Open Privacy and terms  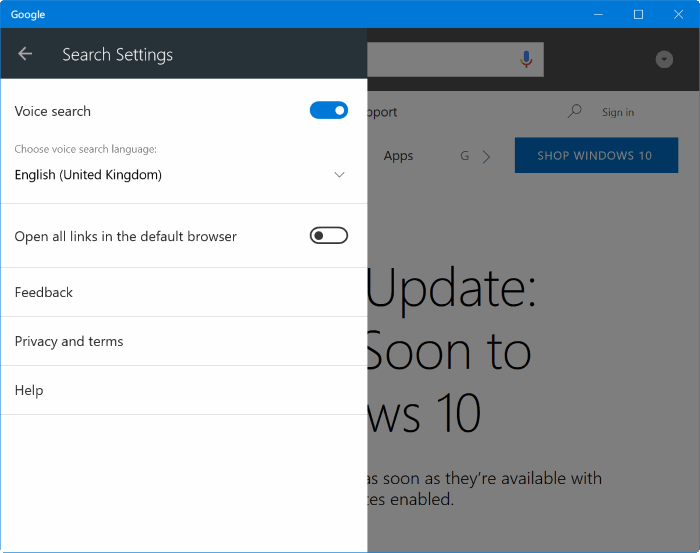click(183, 341)
